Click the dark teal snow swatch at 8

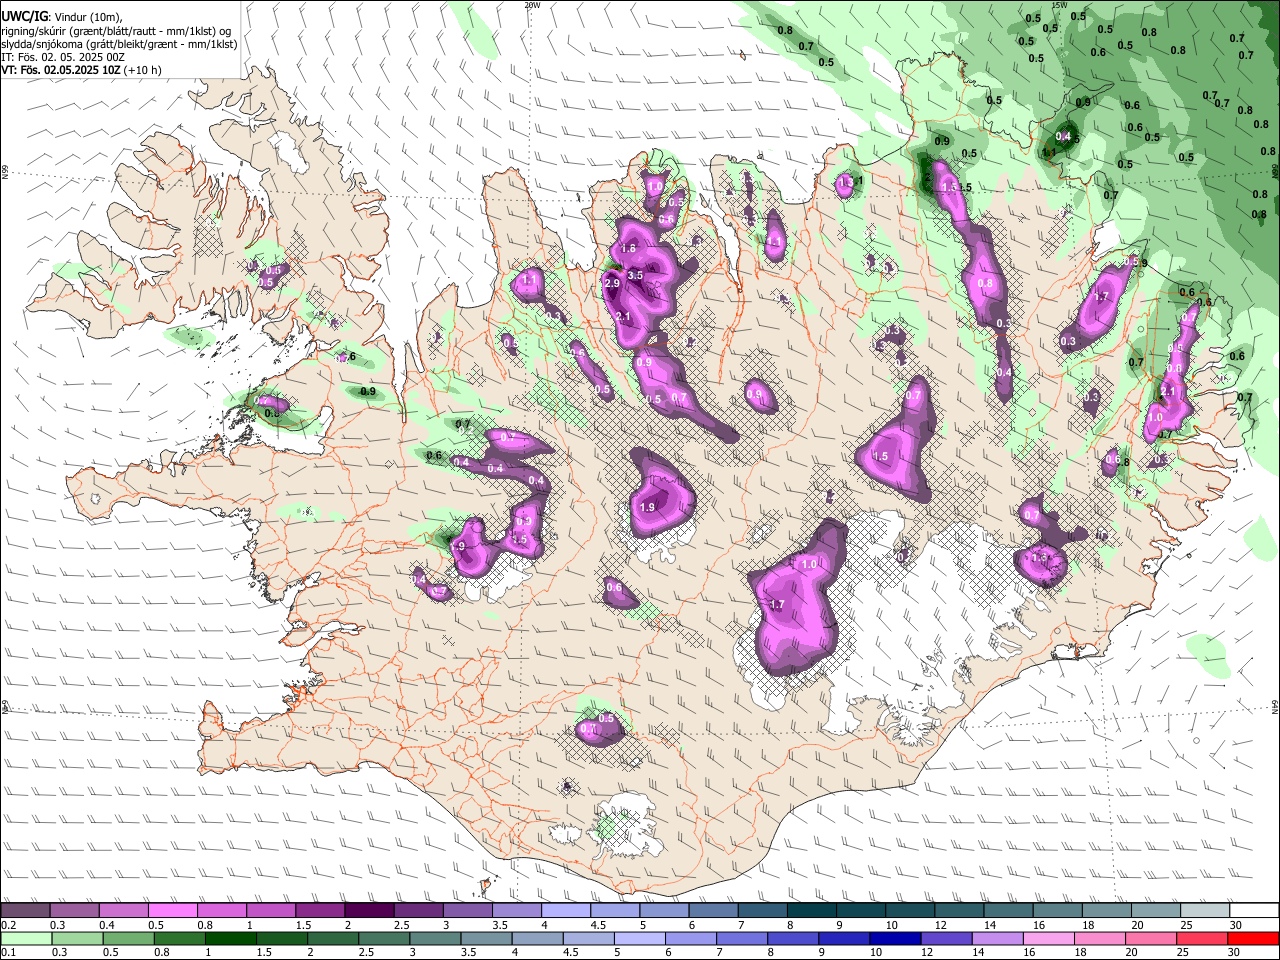pyautogui.click(x=810, y=910)
